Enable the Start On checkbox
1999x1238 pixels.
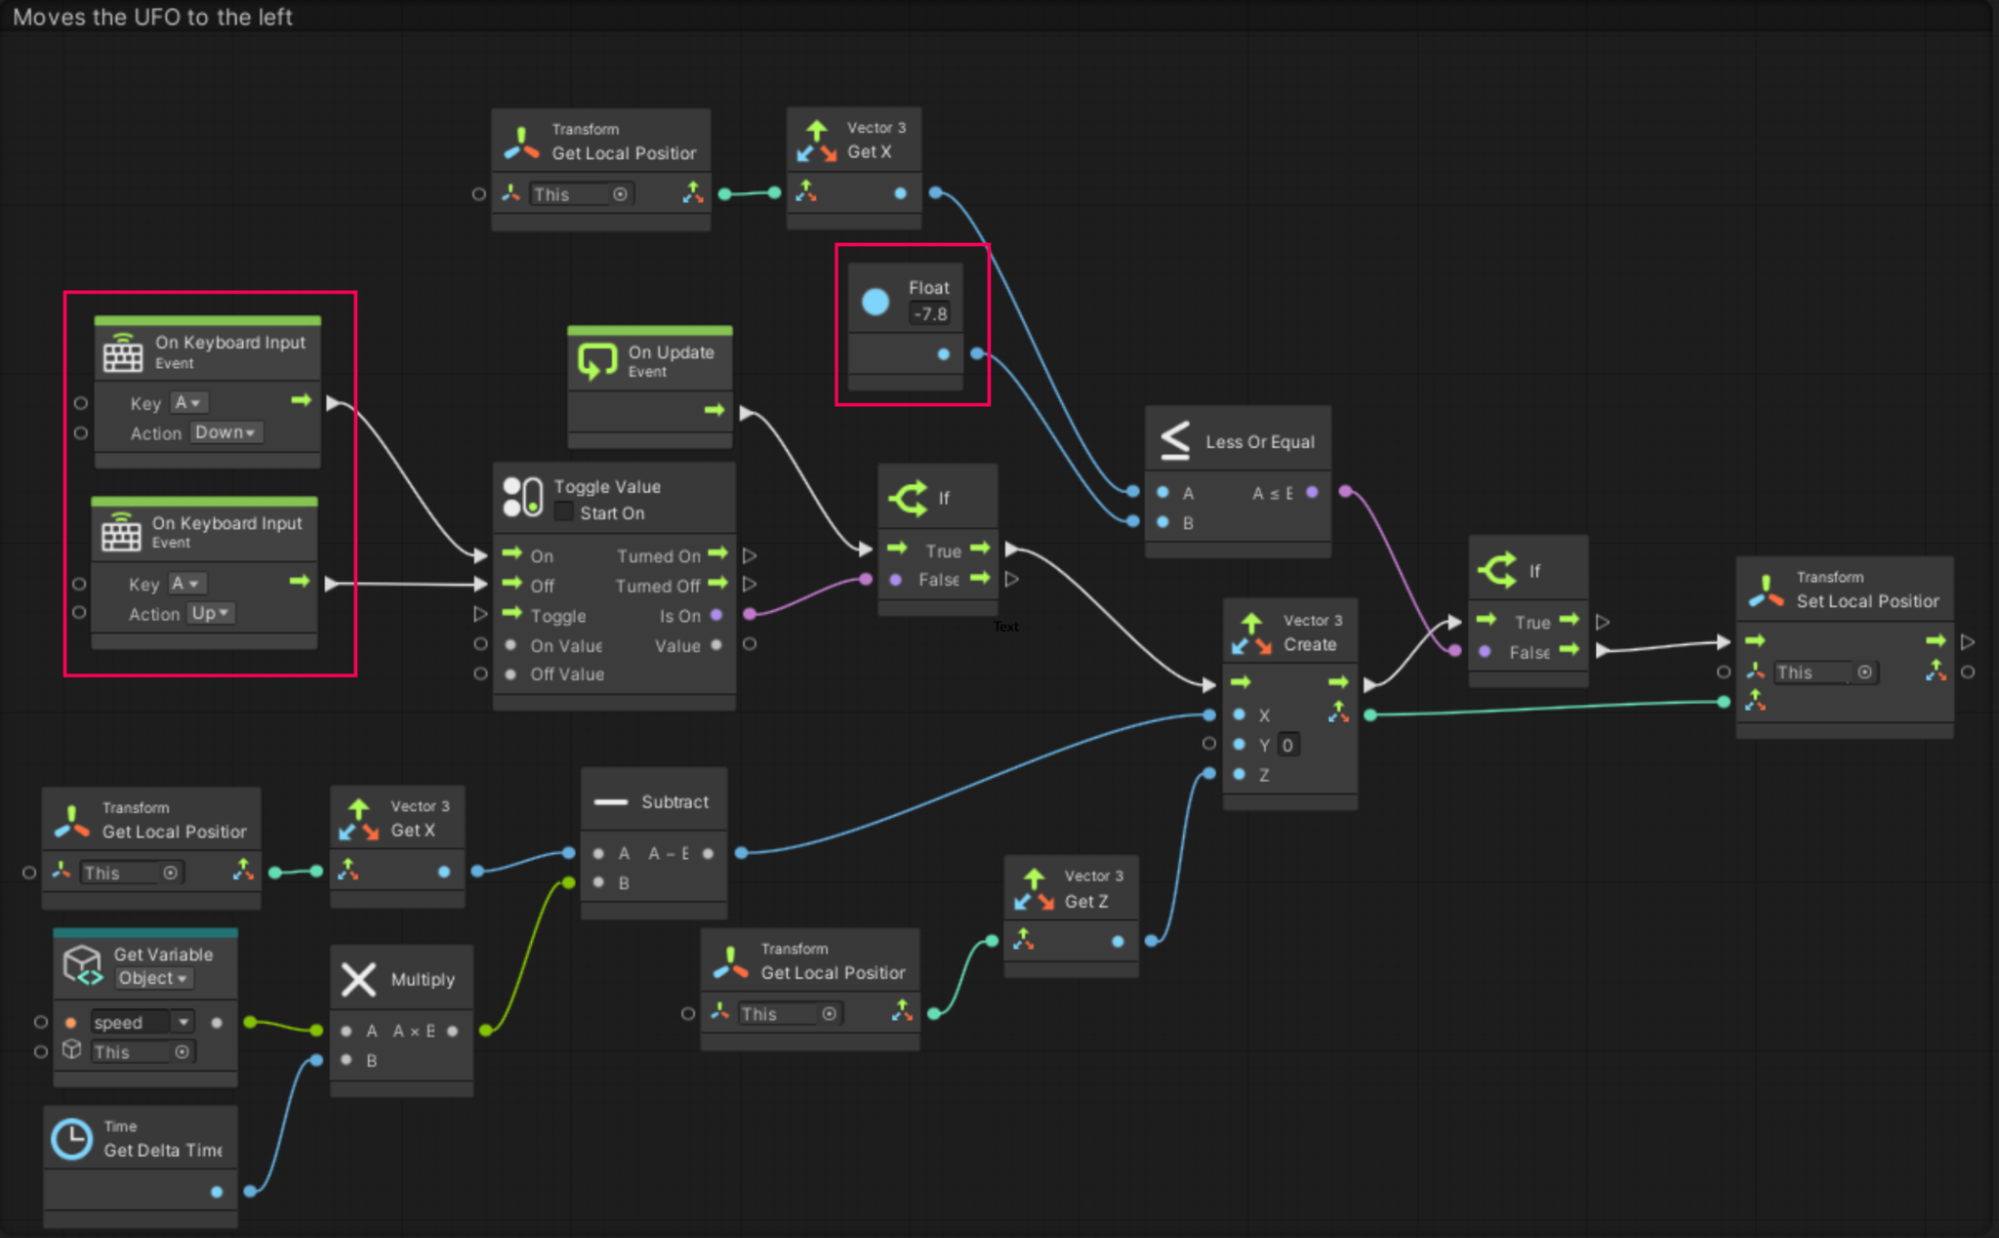(x=564, y=513)
